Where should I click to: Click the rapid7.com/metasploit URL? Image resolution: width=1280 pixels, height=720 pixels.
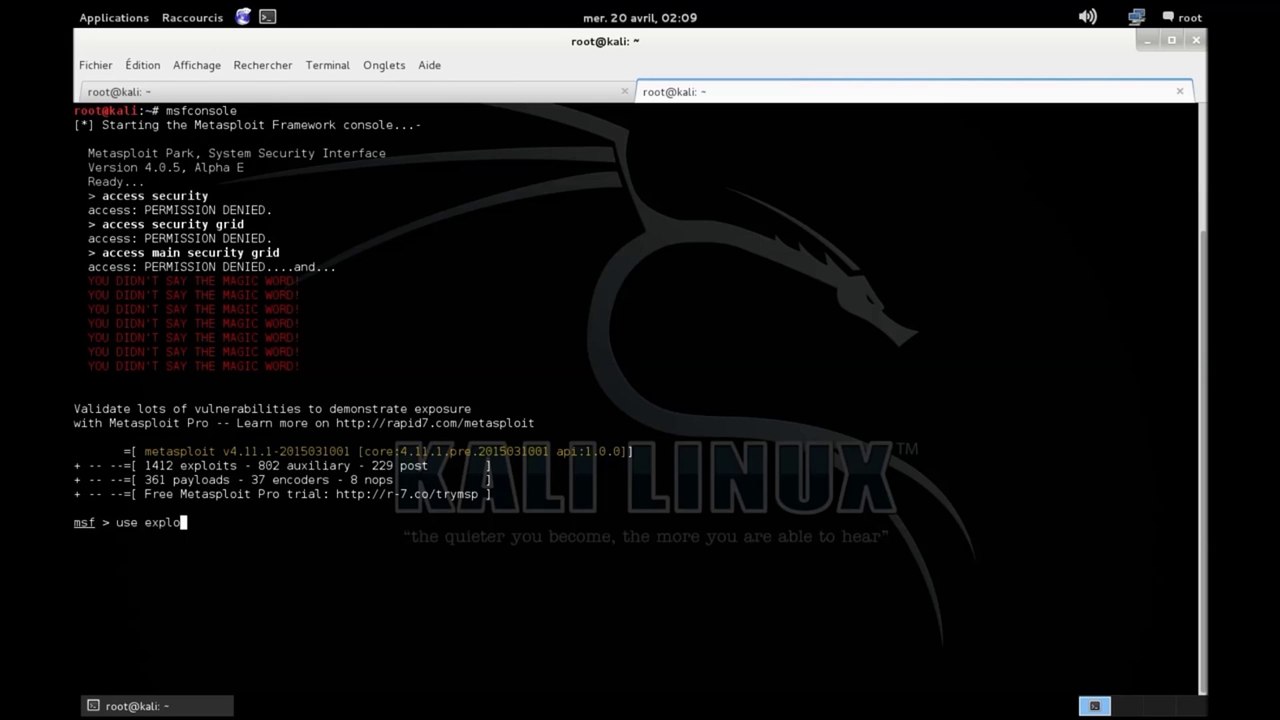(x=435, y=423)
